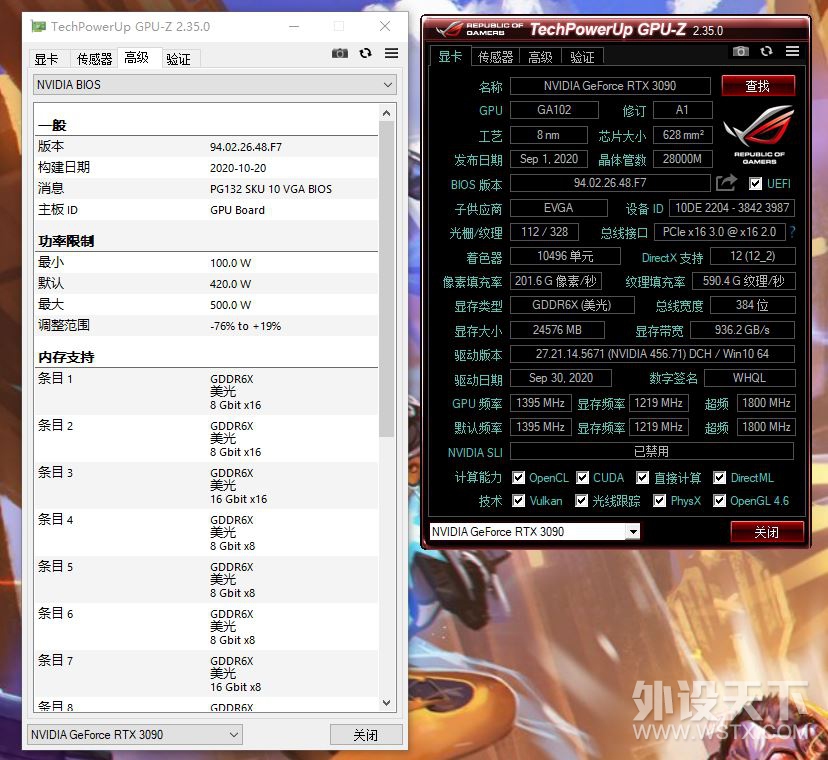Image resolution: width=828 pixels, height=760 pixels.
Task: Switch to 传感器 tab in ROG window
Action: [495, 57]
